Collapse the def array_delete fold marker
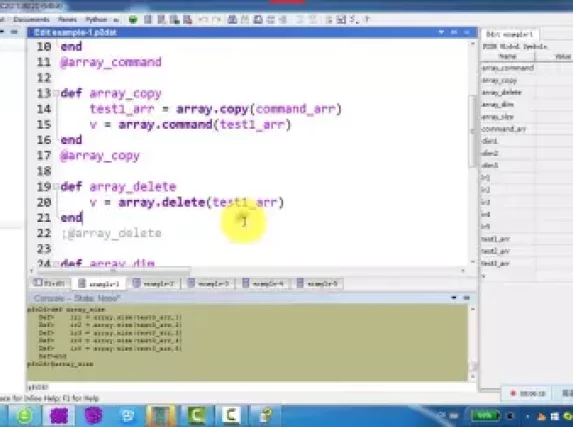This screenshot has height=427, width=573. click(56, 187)
